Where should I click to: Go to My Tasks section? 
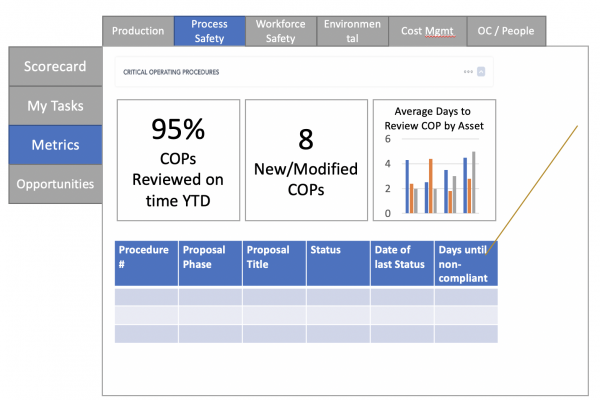(x=55, y=106)
